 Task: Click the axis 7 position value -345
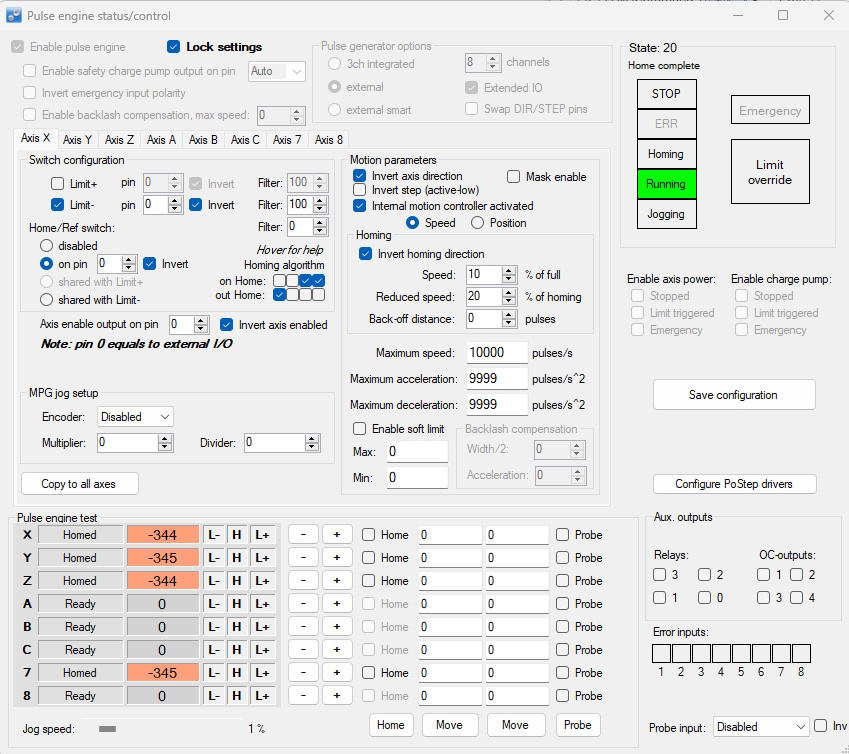[163, 673]
